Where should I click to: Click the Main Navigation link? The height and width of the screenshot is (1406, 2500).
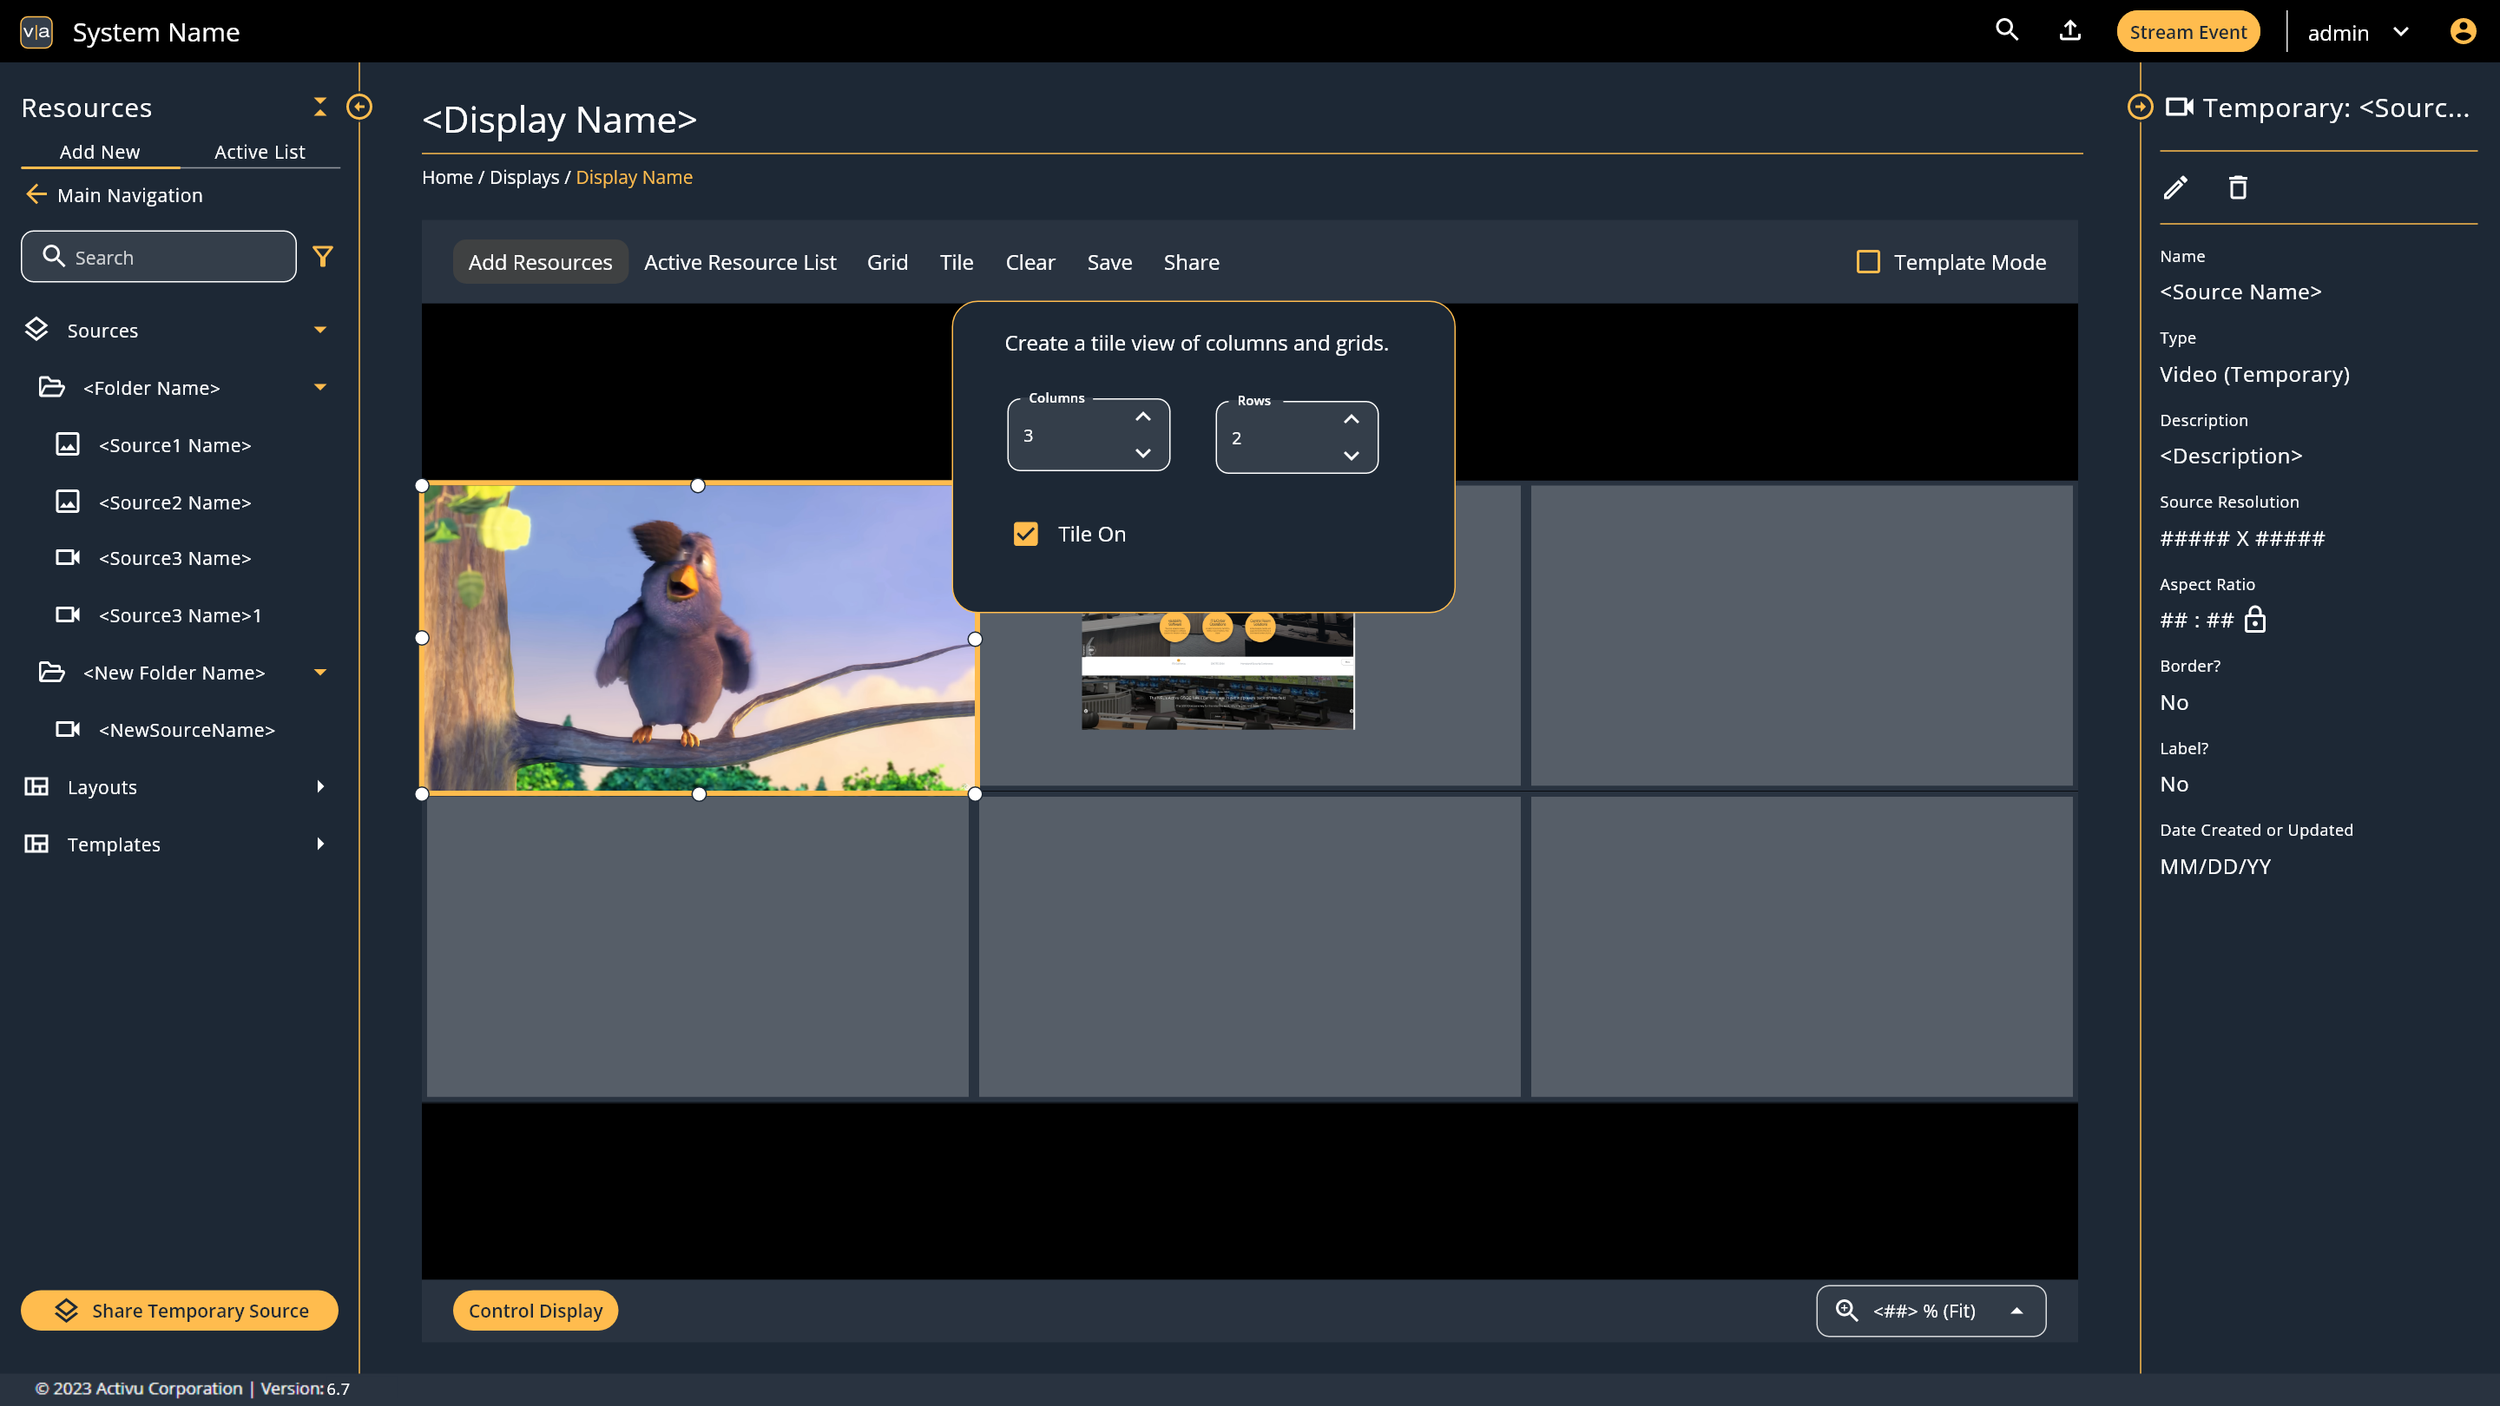pyautogui.click(x=130, y=195)
